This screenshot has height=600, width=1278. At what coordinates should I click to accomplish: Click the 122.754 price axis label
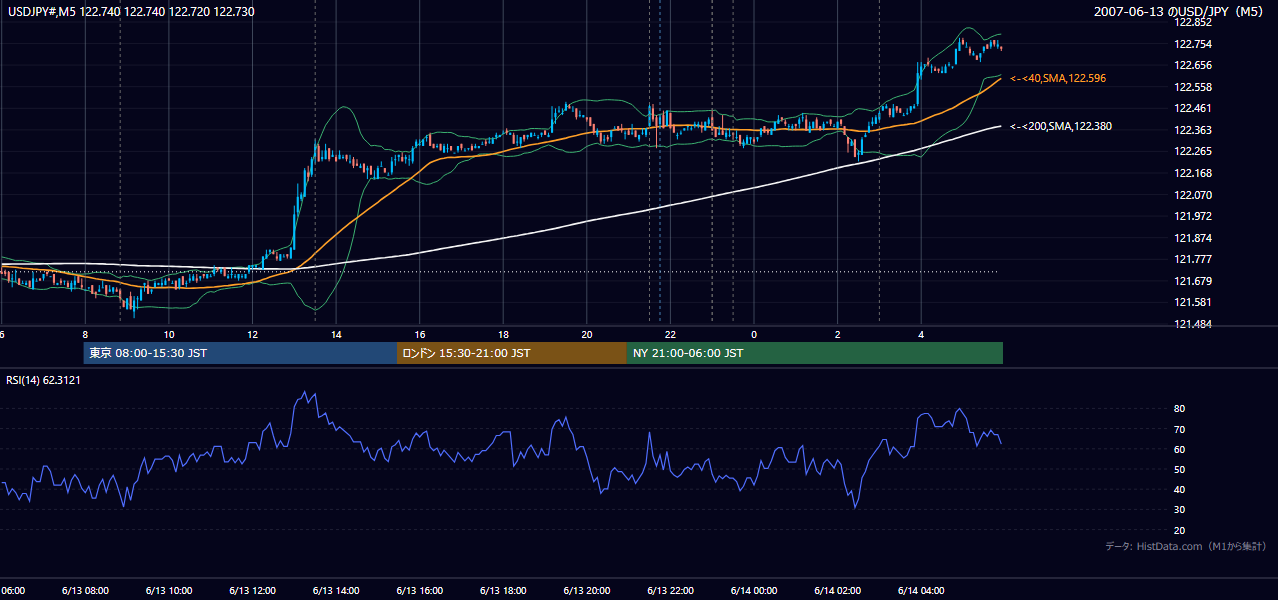[x=1192, y=44]
